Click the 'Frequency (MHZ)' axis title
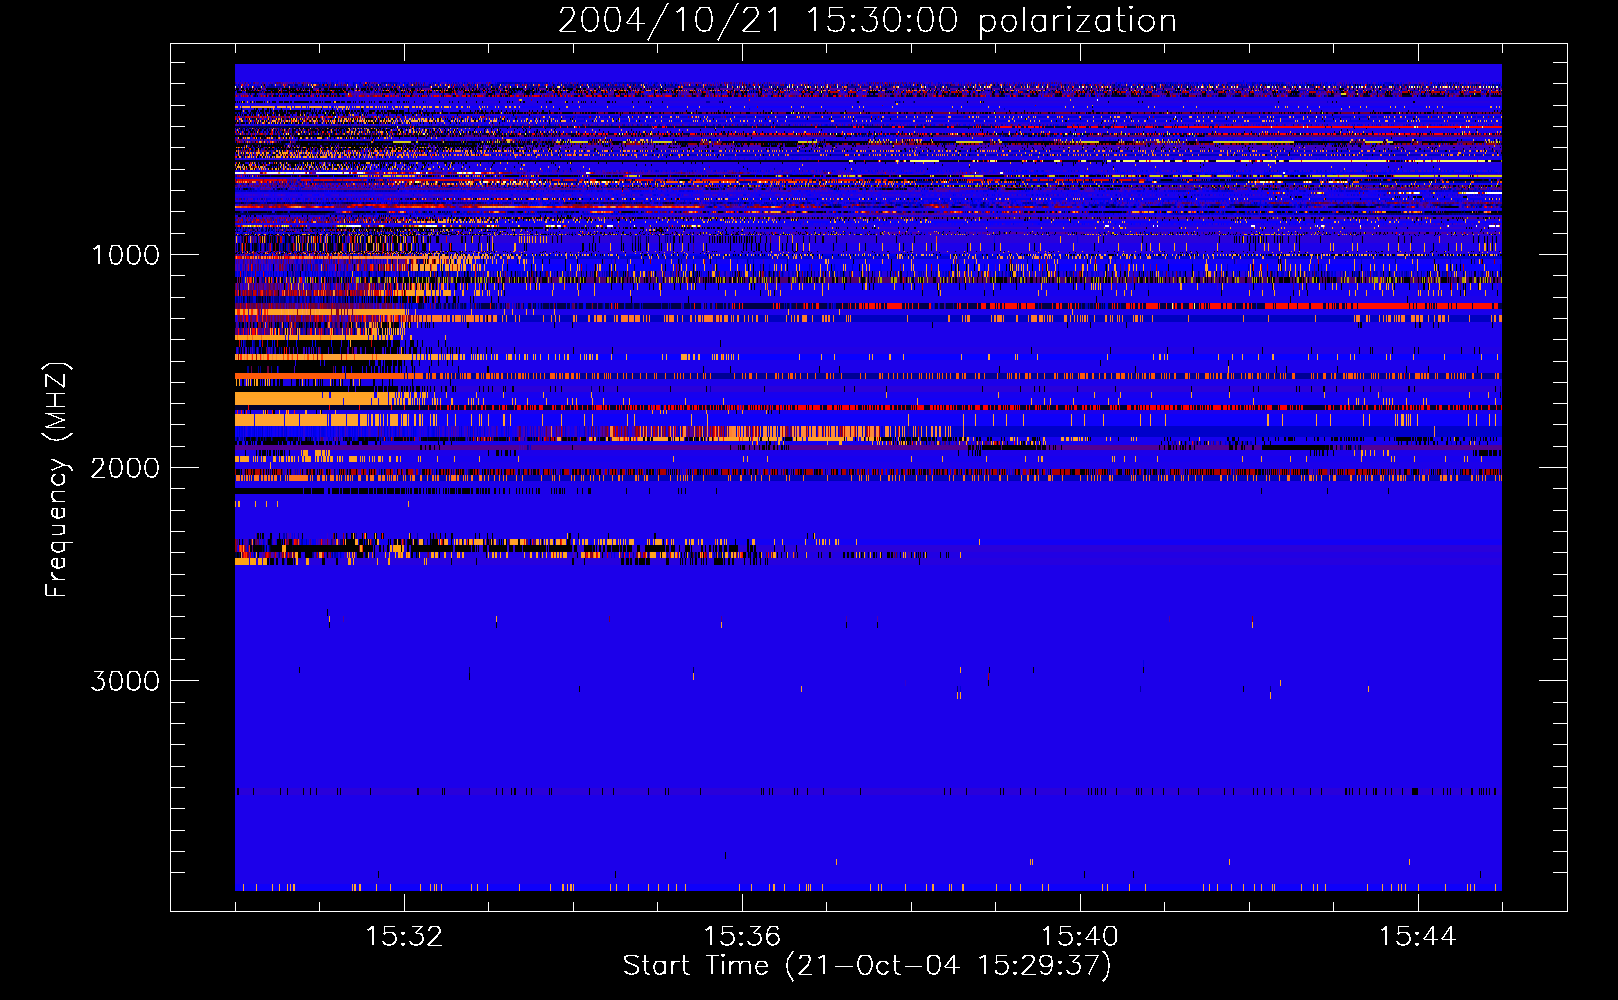The image size is (1618, 1000). click(x=57, y=479)
